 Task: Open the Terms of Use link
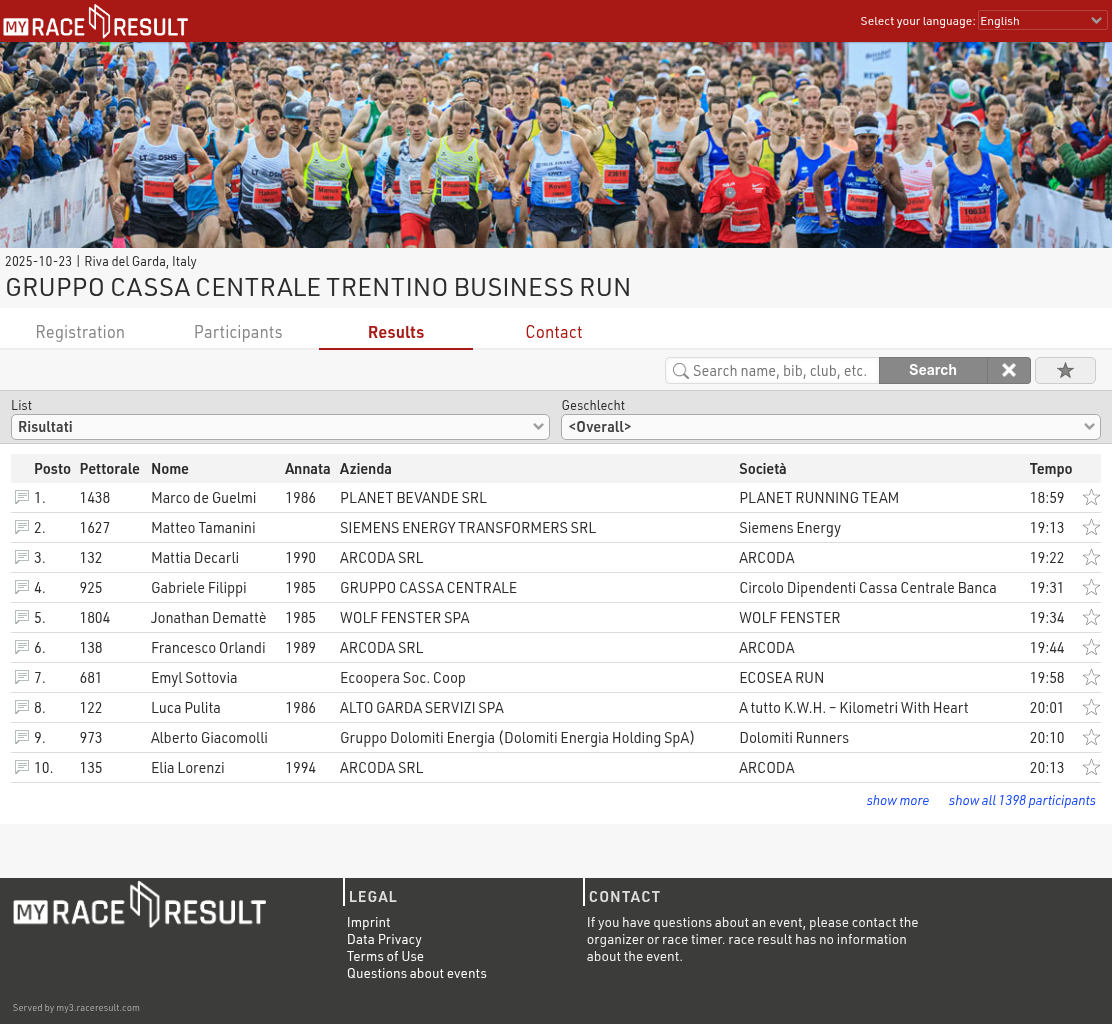[385, 956]
